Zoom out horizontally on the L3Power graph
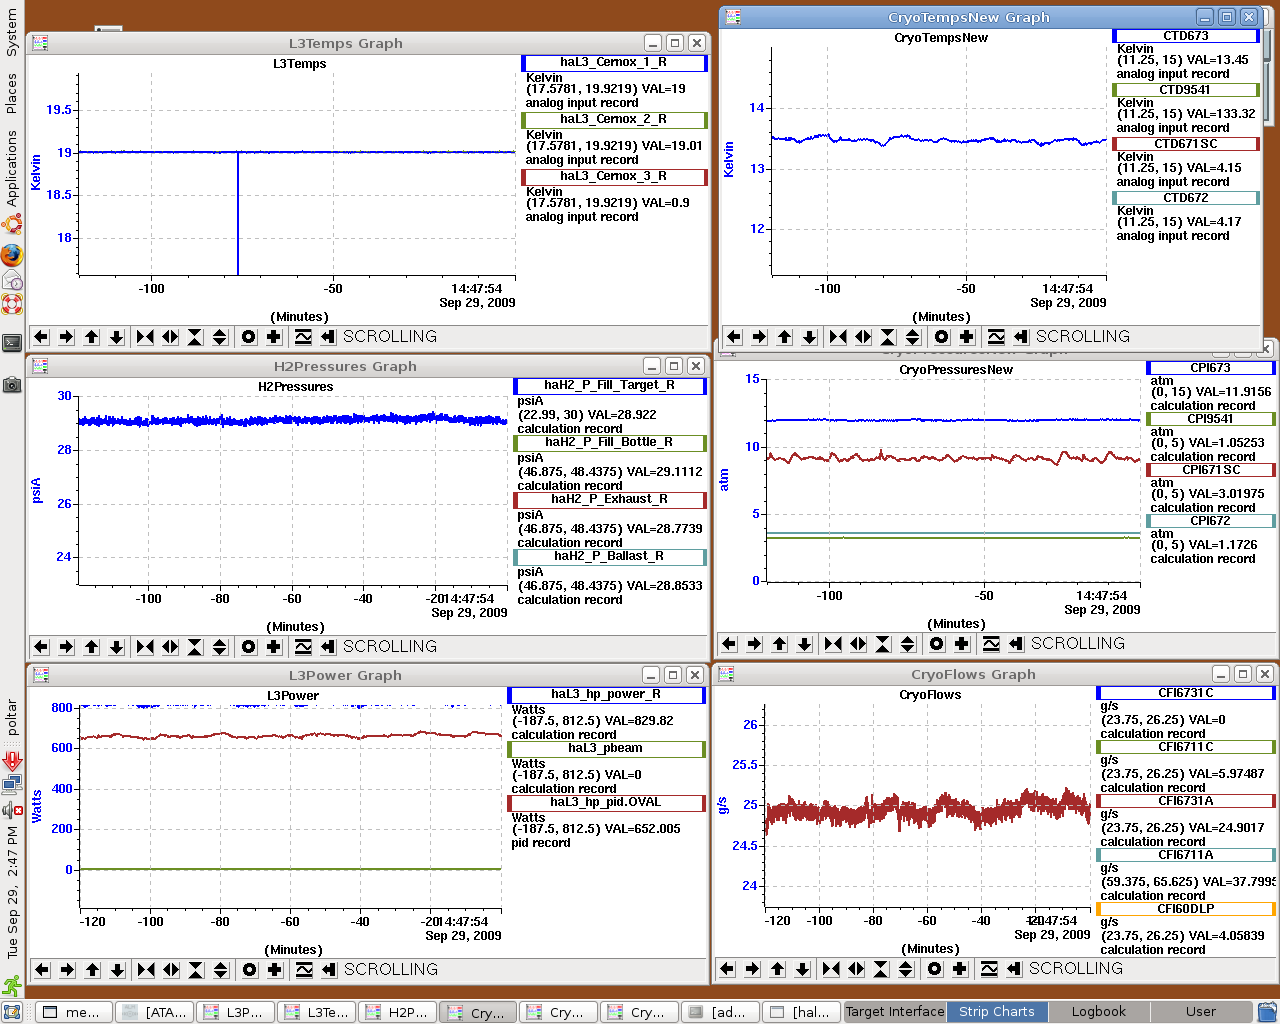 171,970
